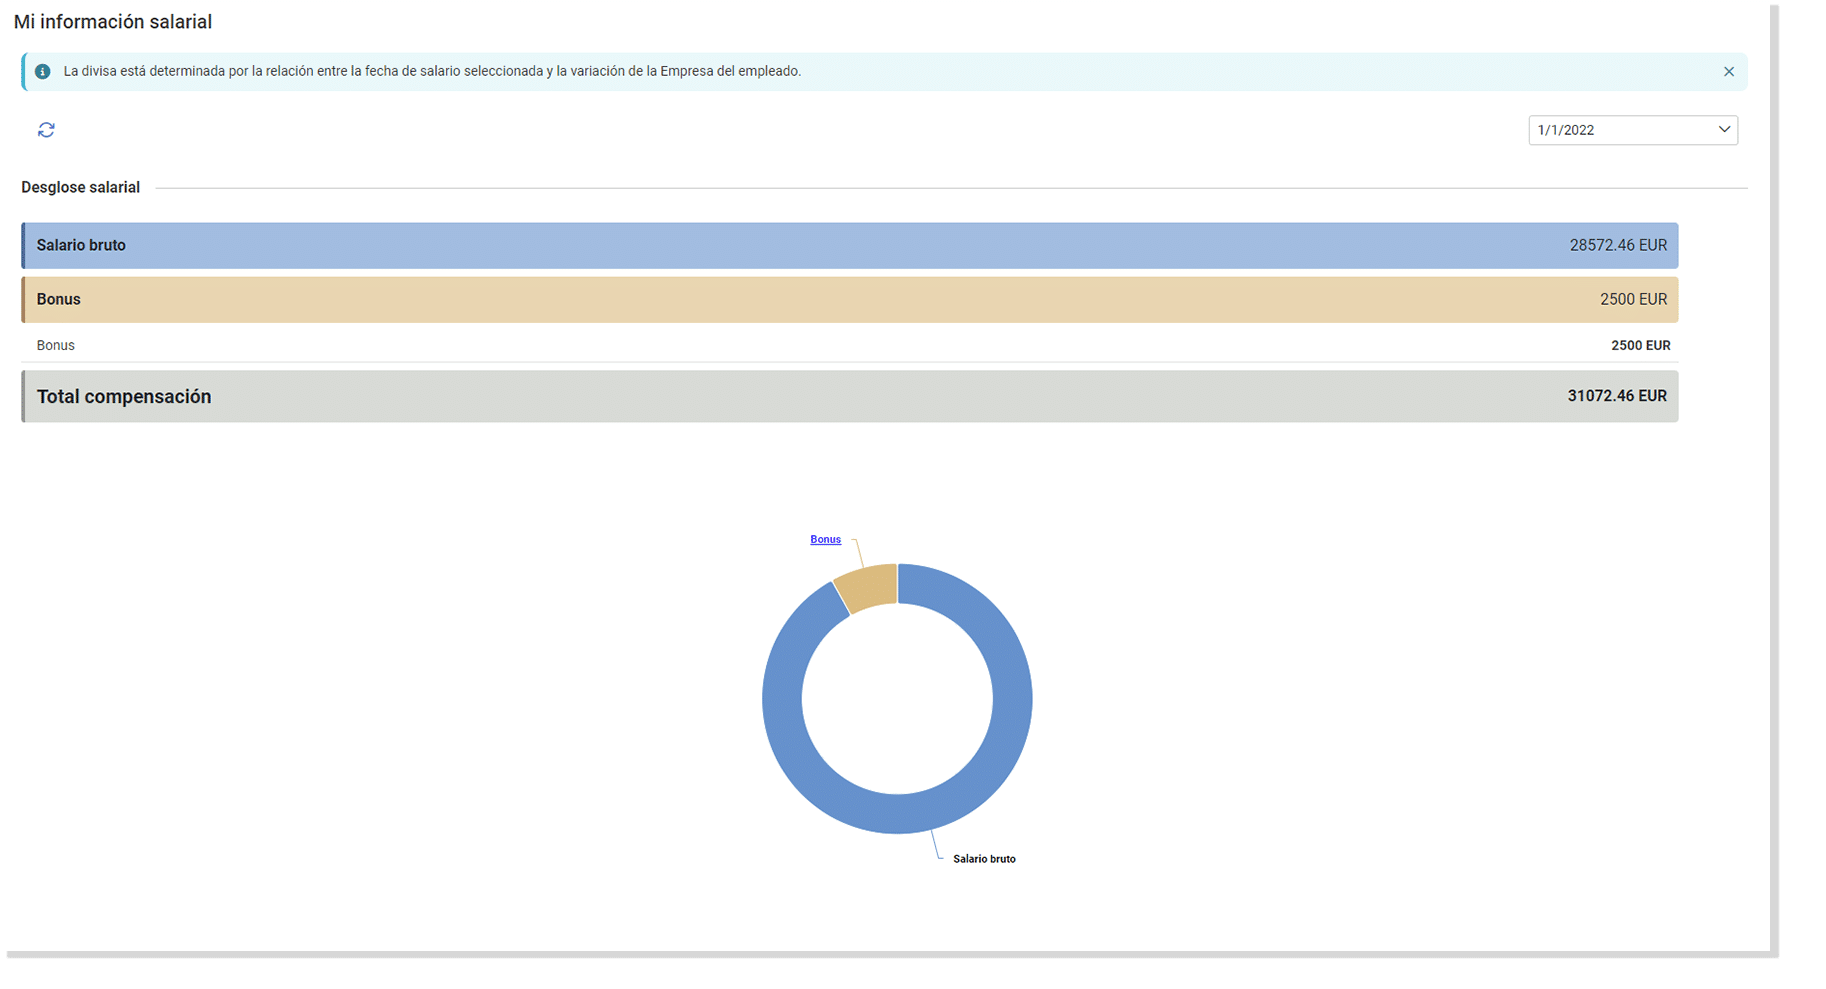Screen dimensions: 1826x989
Task: Click the info icon in the banner
Action: pyautogui.click(x=43, y=72)
